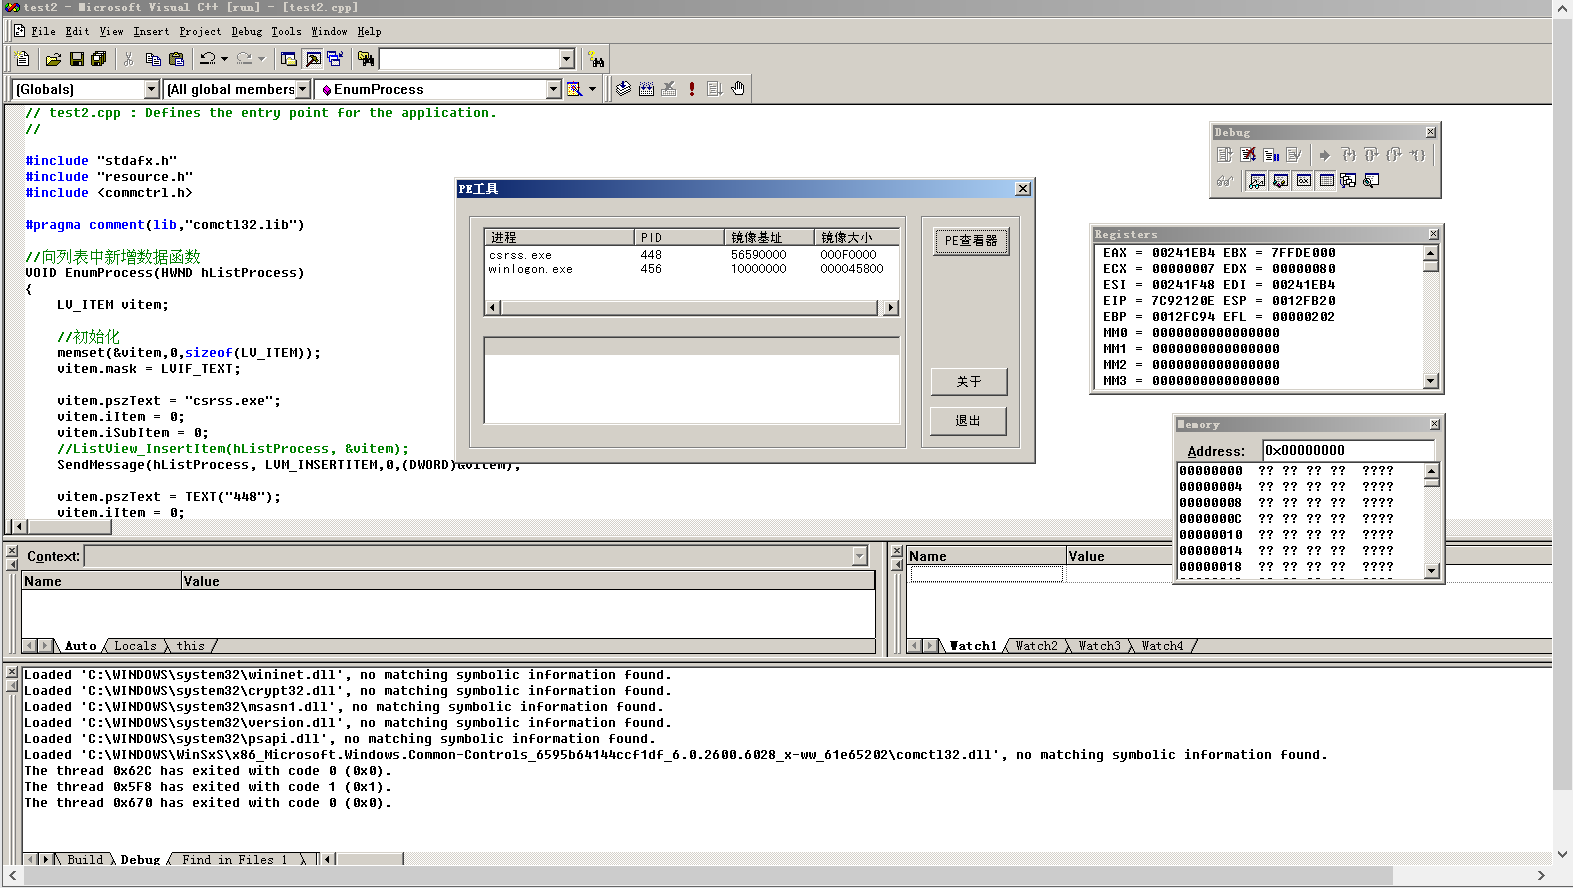Open the Project menu
This screenshot has height=888, width=1573.
coord(200,32)
